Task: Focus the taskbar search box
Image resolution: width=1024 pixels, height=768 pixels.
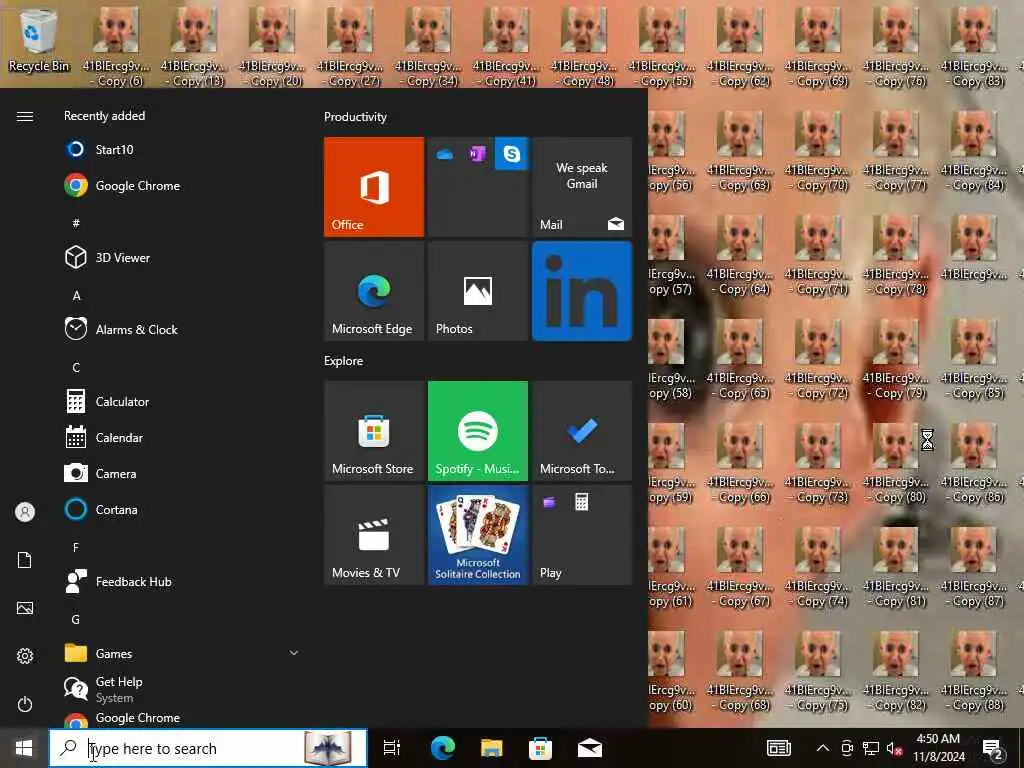Action: pos(208,748)
